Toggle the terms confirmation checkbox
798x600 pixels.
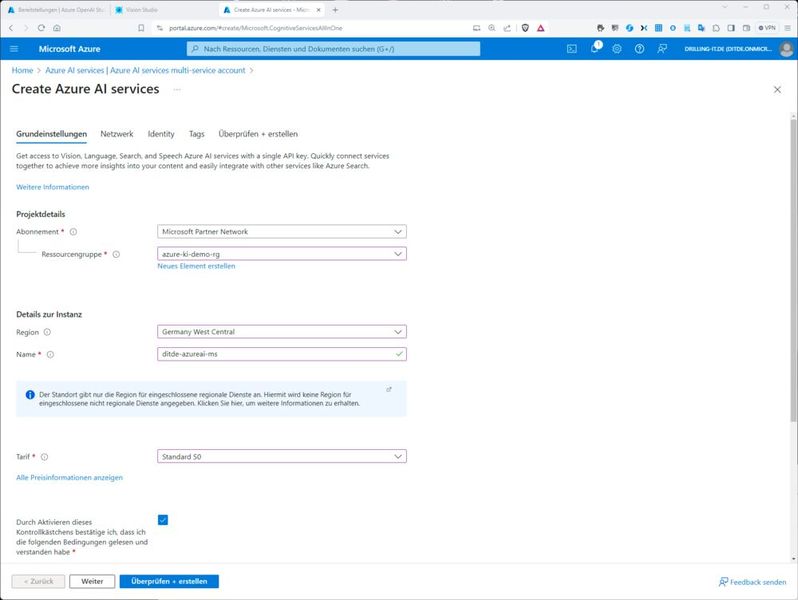[x=163, y=520]
